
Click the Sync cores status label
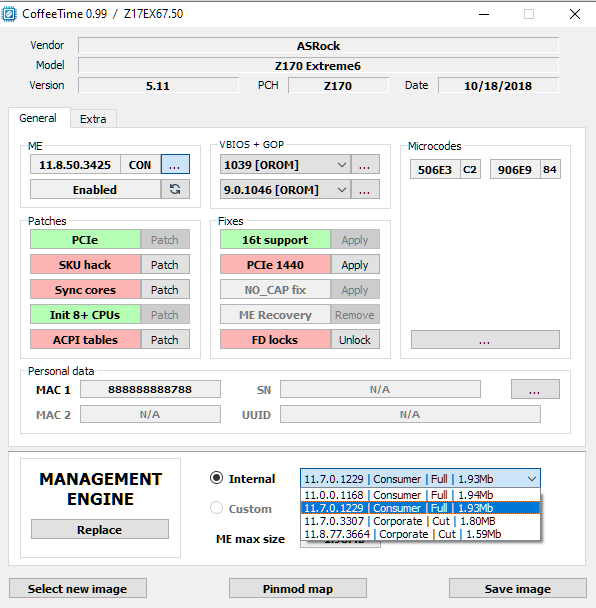(x=85, y=289)
